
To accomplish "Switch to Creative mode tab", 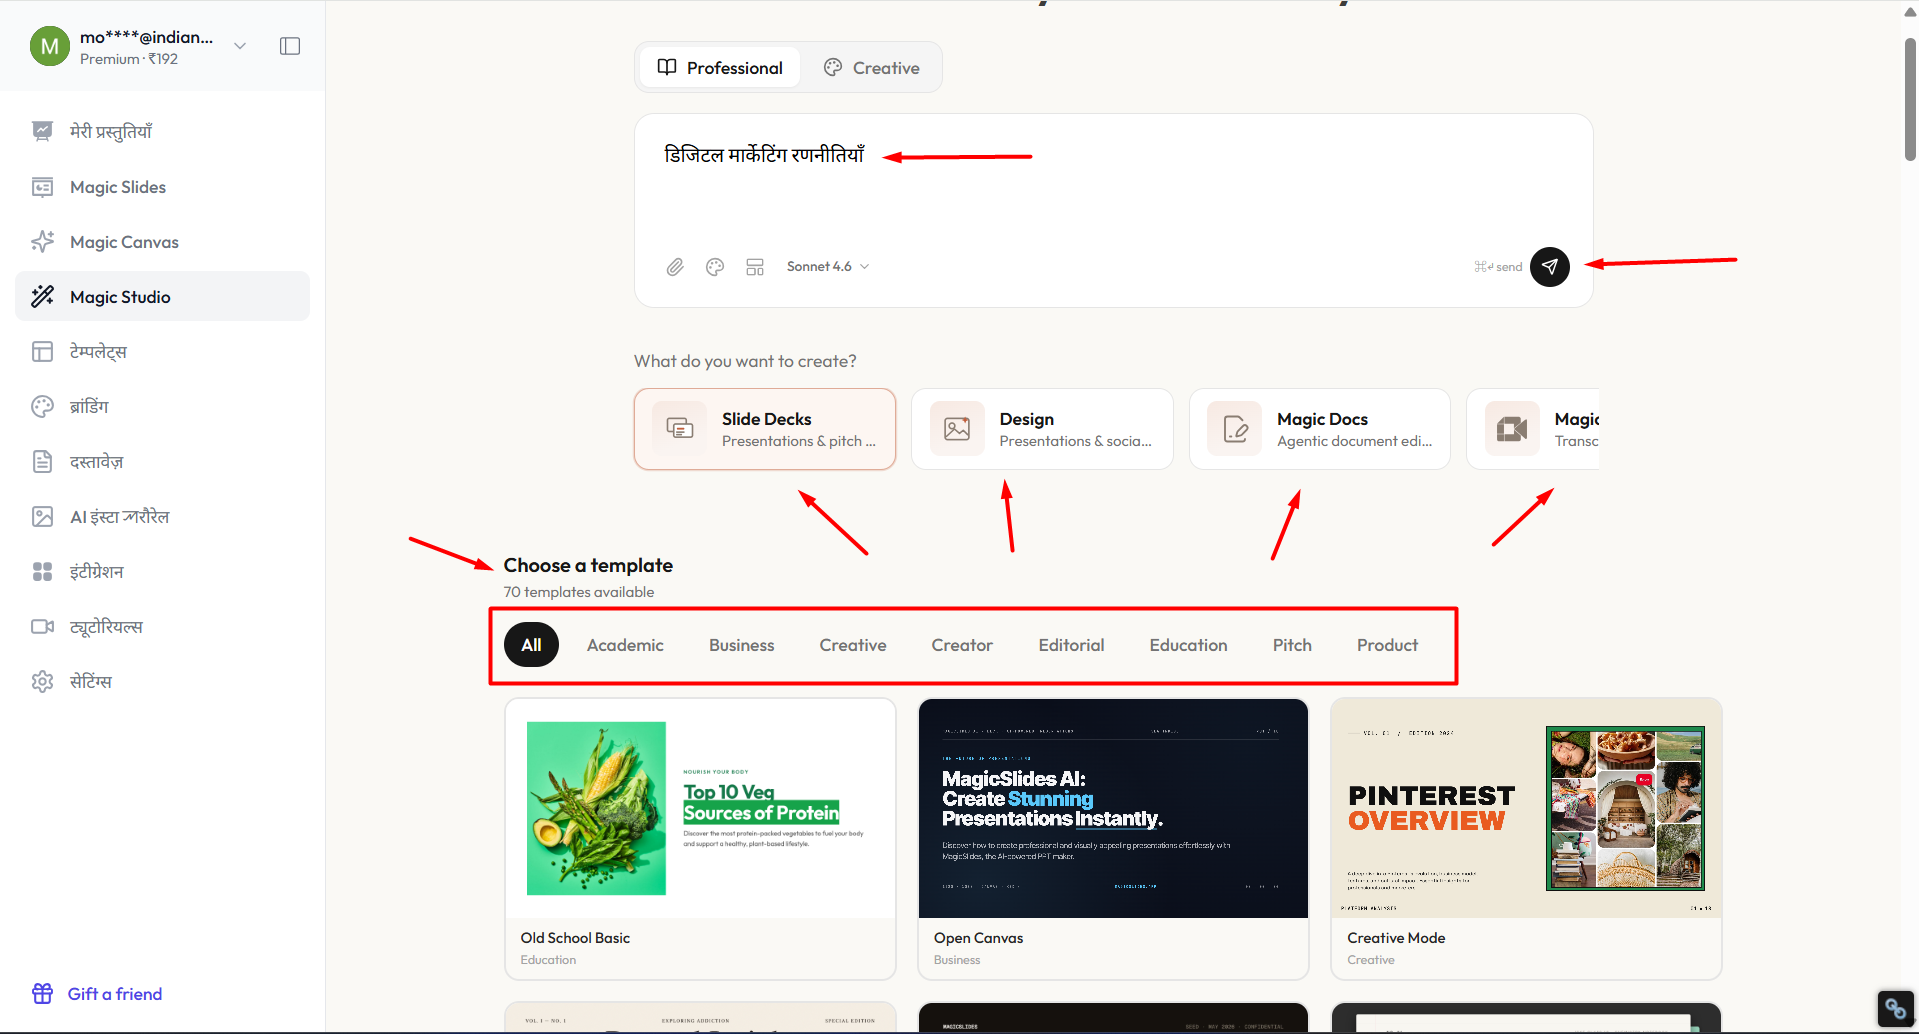I will click(x=872, y=67).
